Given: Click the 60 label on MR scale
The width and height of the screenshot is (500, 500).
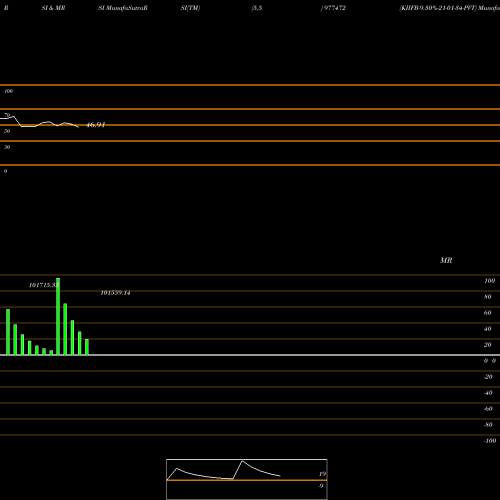Looking at the screenshot, I should (x=488, y=313).
